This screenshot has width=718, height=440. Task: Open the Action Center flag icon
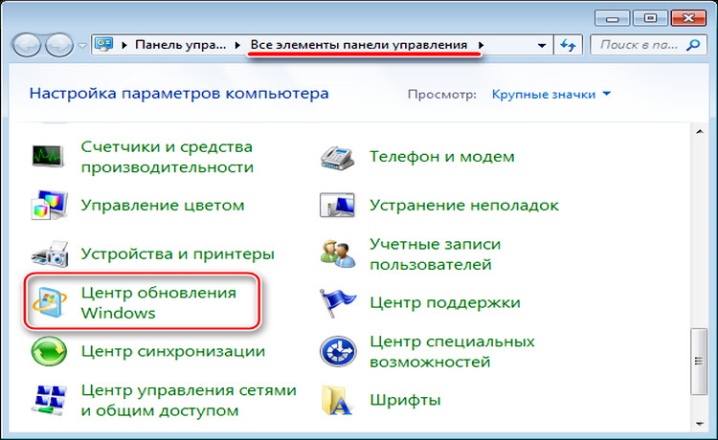pos(337,302)
